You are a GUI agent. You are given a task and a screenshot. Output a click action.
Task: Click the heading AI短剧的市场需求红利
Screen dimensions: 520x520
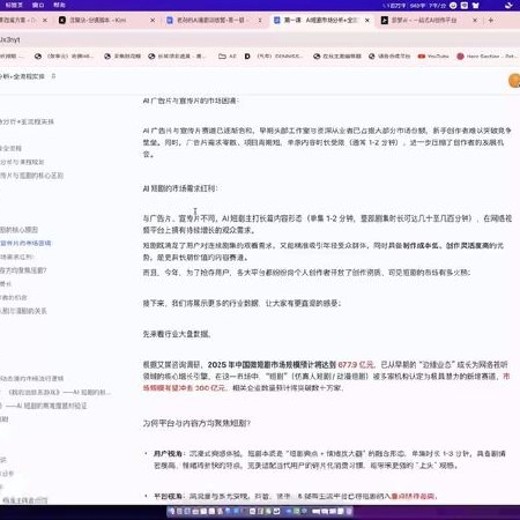pos(180,188)
